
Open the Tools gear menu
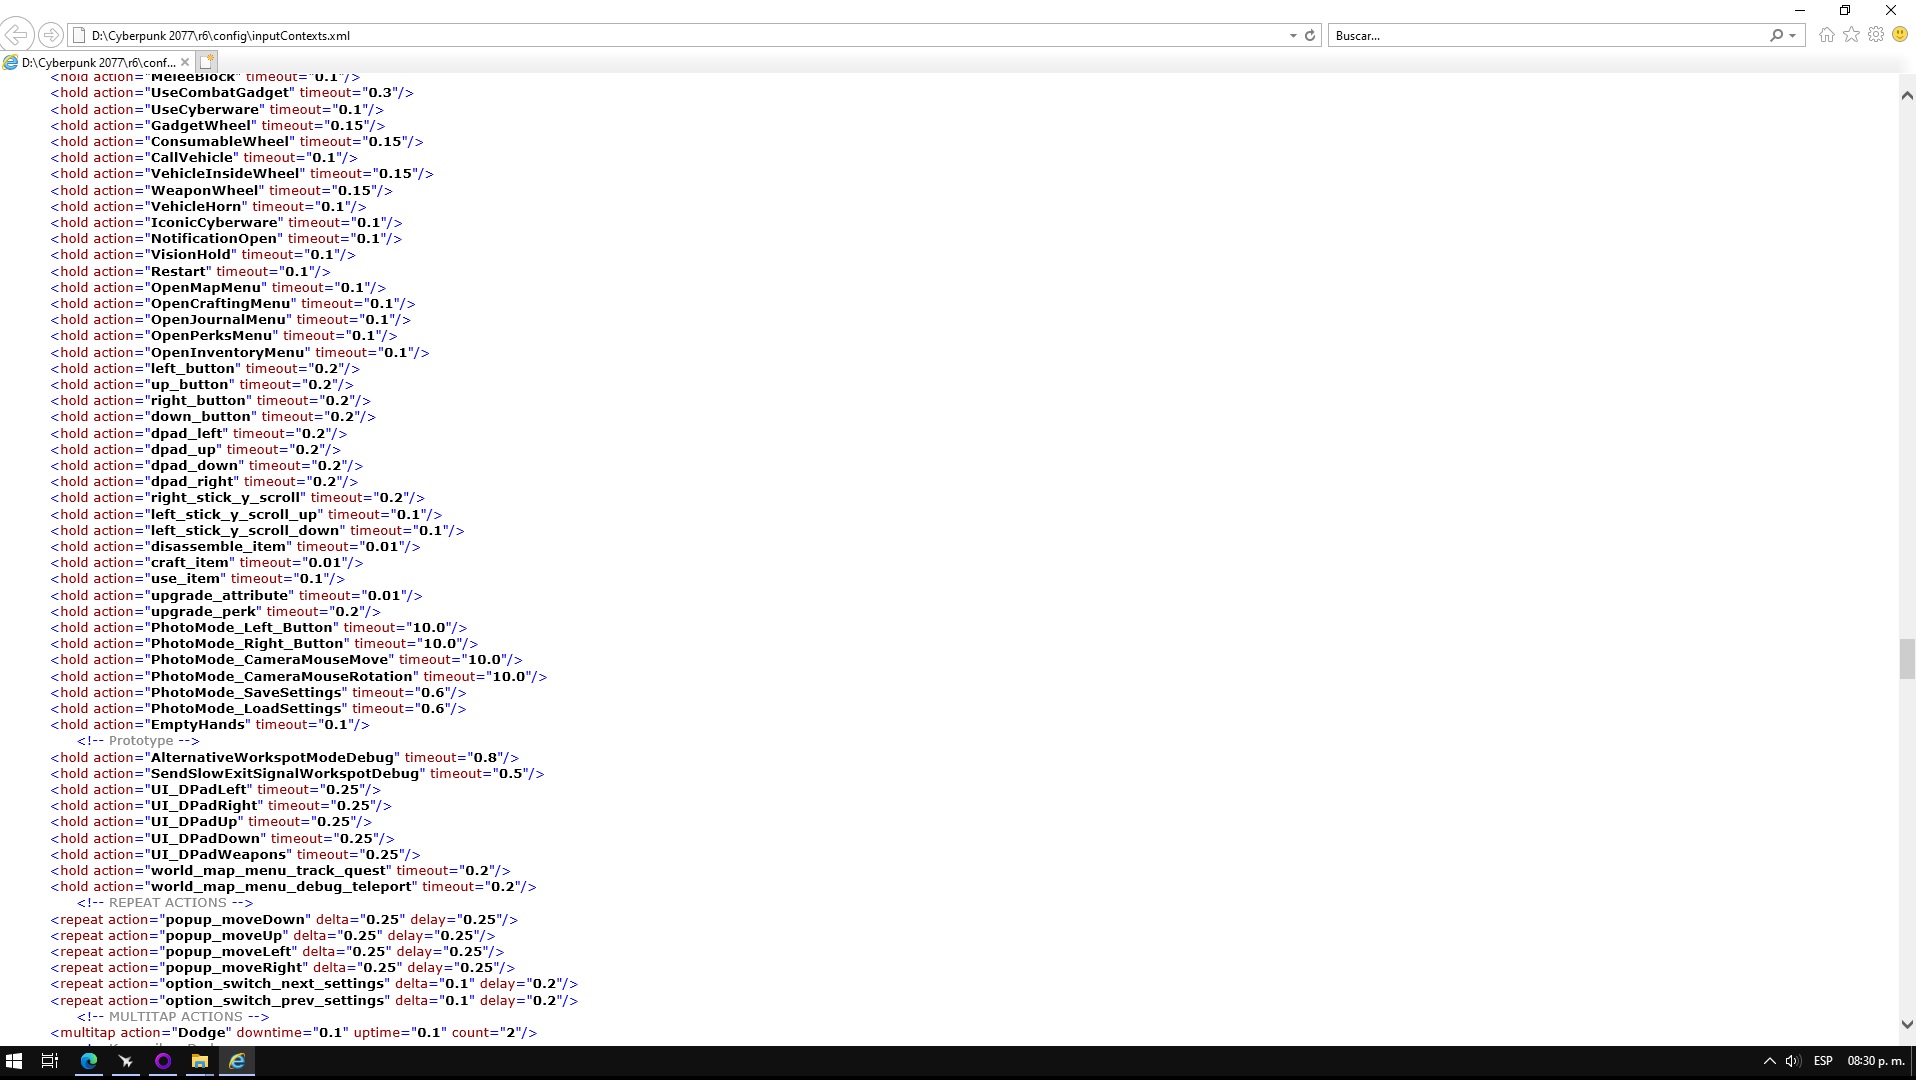click(1876, 35)
